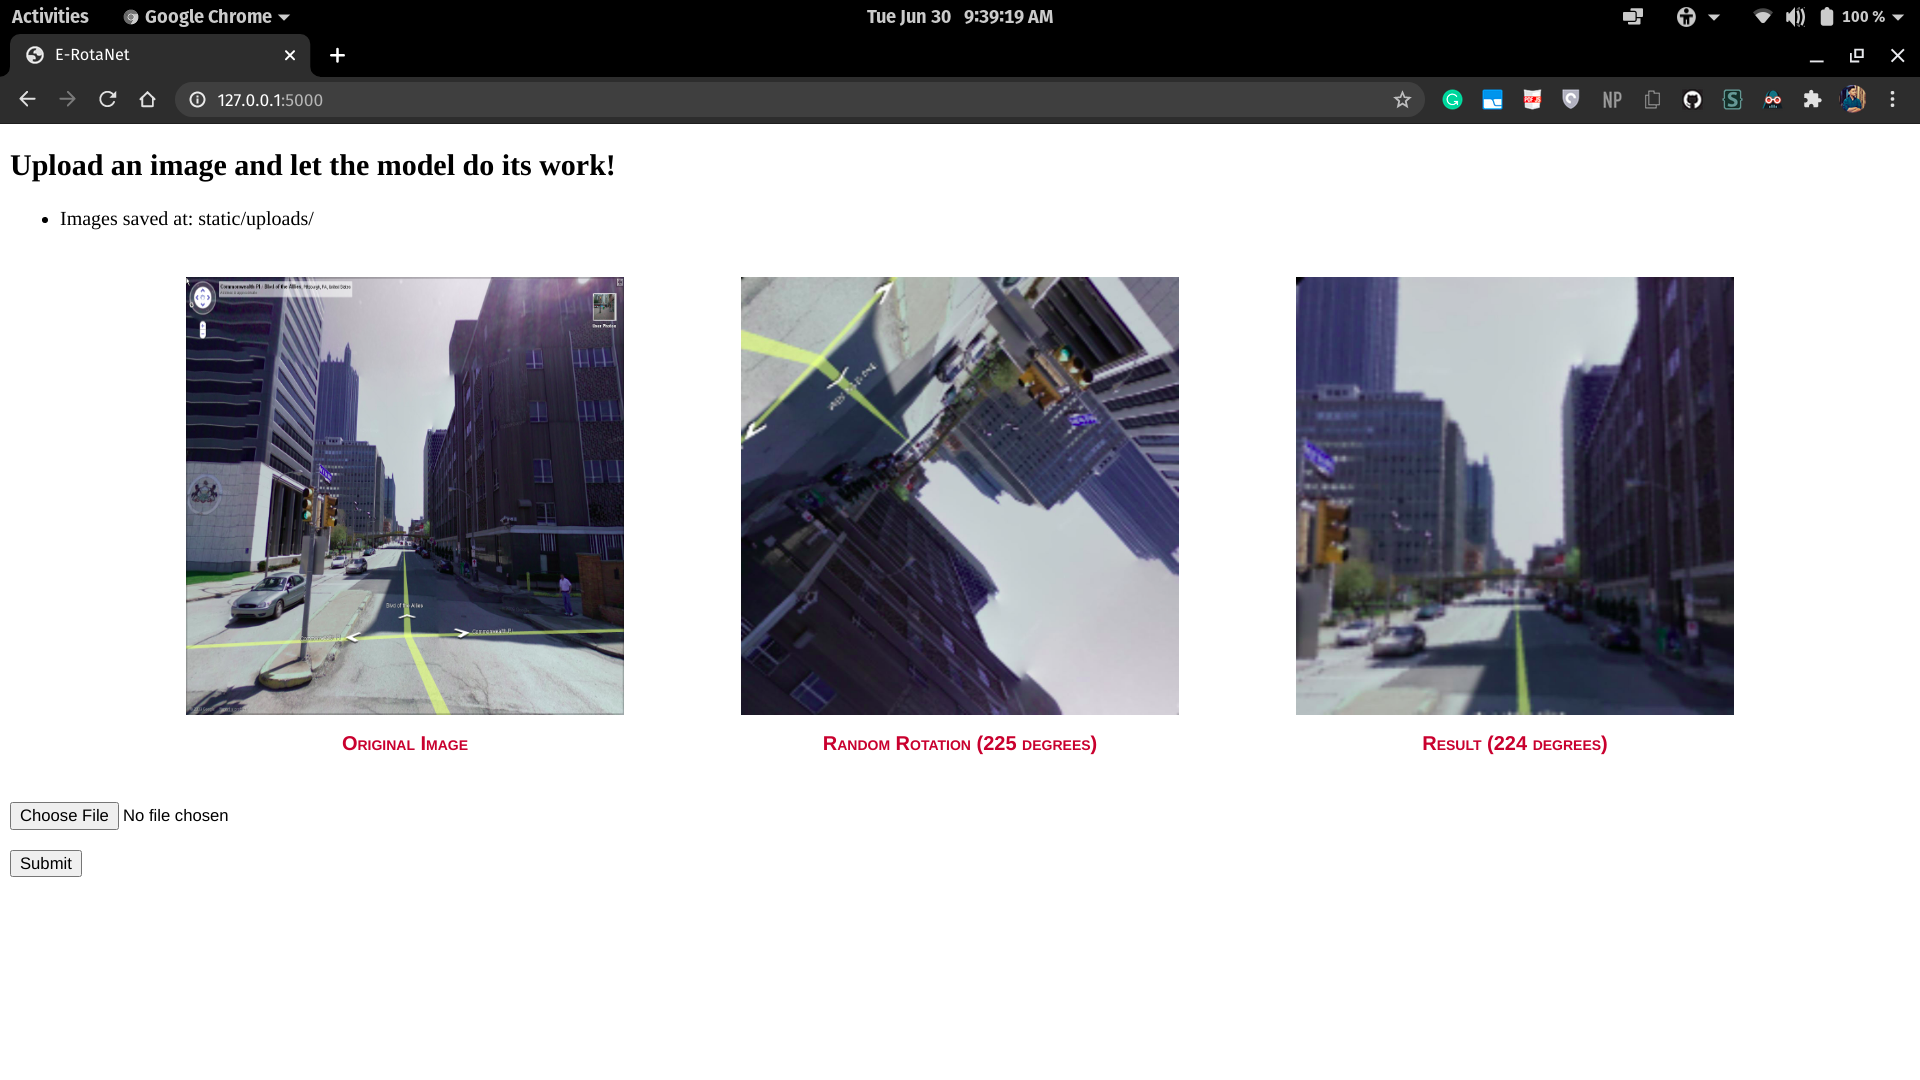Go to the browser home page
Screen dimensions: 1920x1080
click(148, 99)
